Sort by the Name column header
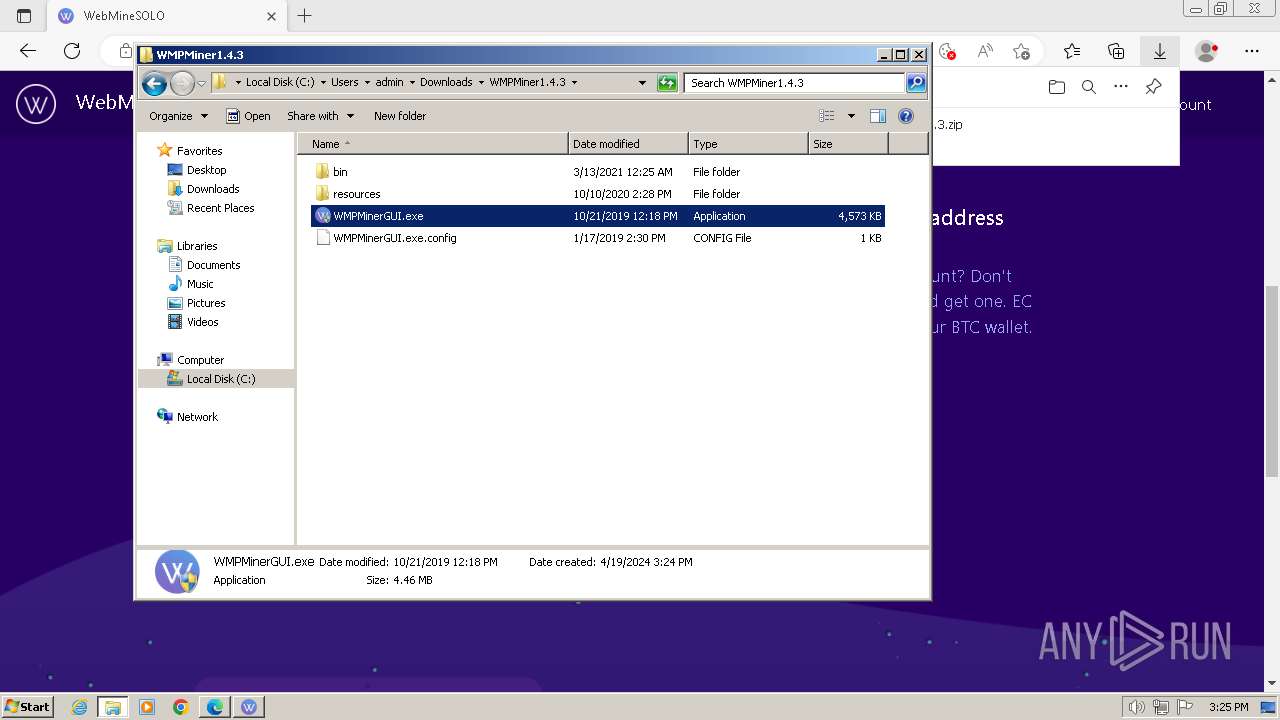1280x720 pixels. [432, 144]
